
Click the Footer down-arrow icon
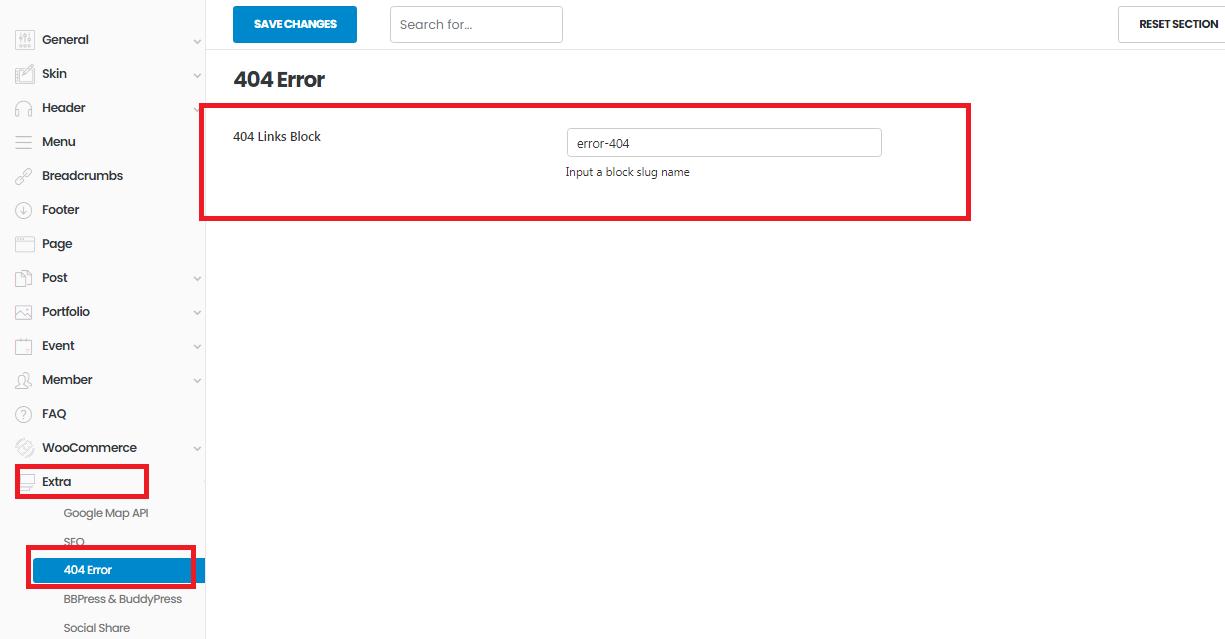[24, 210]
